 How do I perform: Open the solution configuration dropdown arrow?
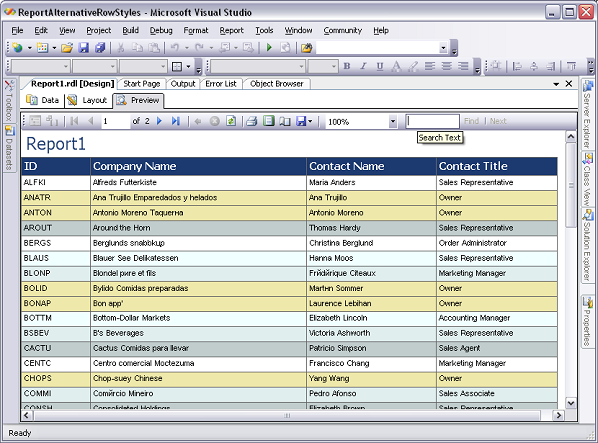coord(443,48)
